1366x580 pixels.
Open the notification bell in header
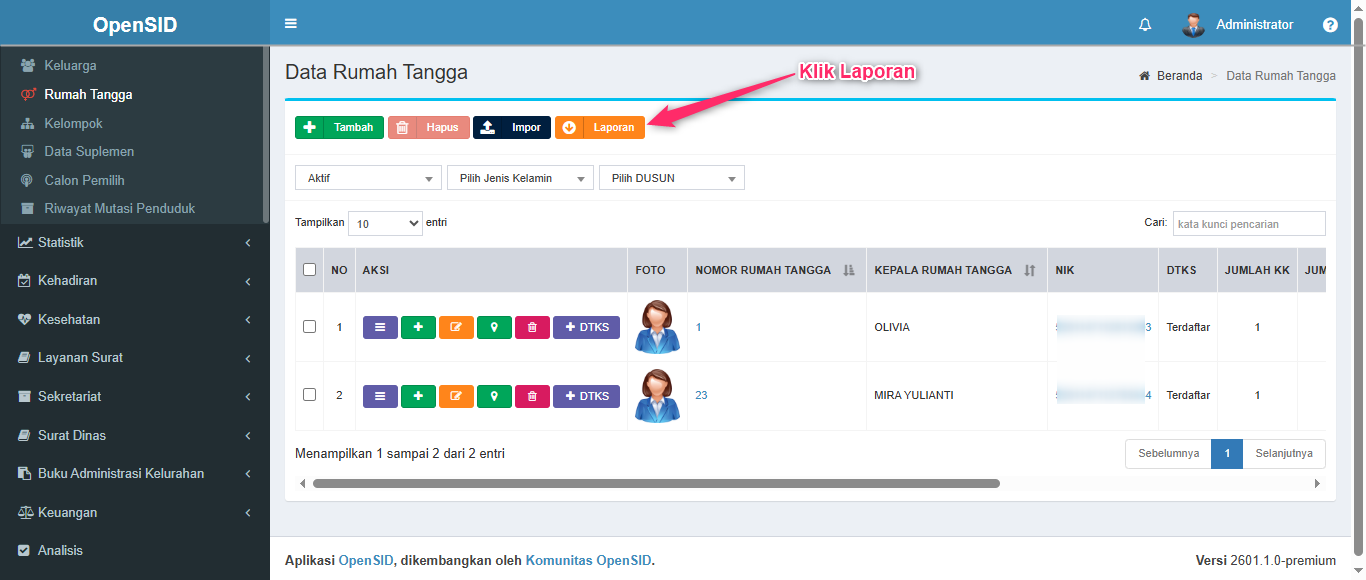[1145, 25]
